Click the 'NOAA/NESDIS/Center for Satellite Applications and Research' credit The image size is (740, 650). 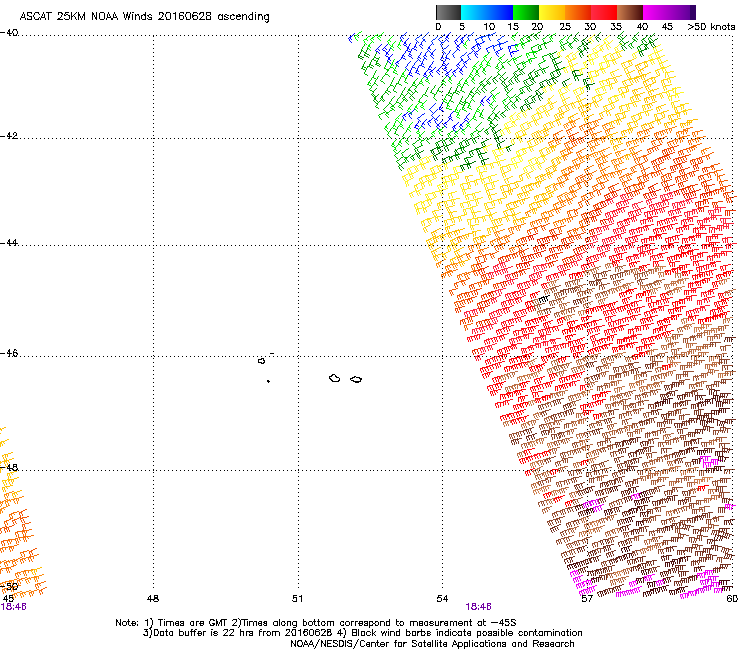tap(432, 644)
